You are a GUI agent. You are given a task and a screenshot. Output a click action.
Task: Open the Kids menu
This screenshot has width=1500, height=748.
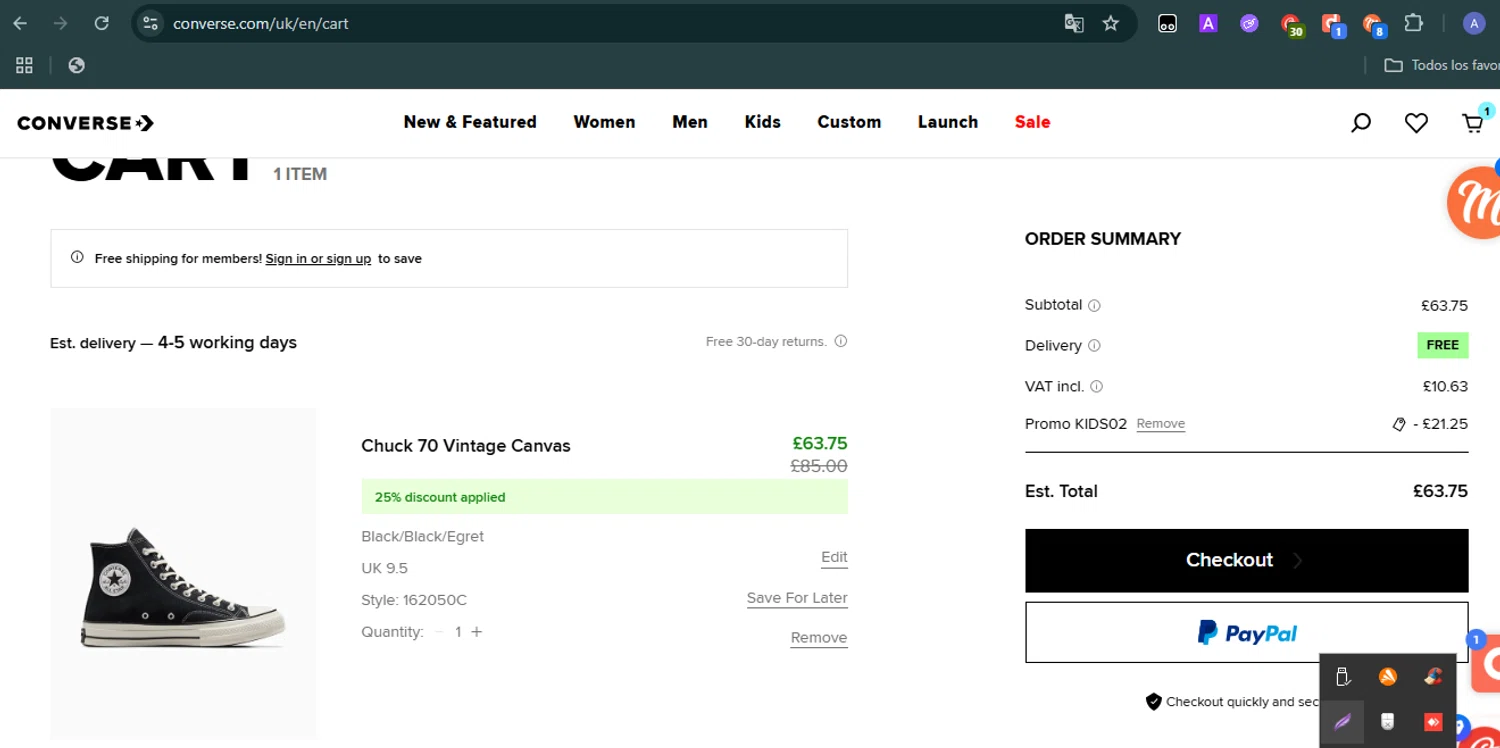click(762, 122)
